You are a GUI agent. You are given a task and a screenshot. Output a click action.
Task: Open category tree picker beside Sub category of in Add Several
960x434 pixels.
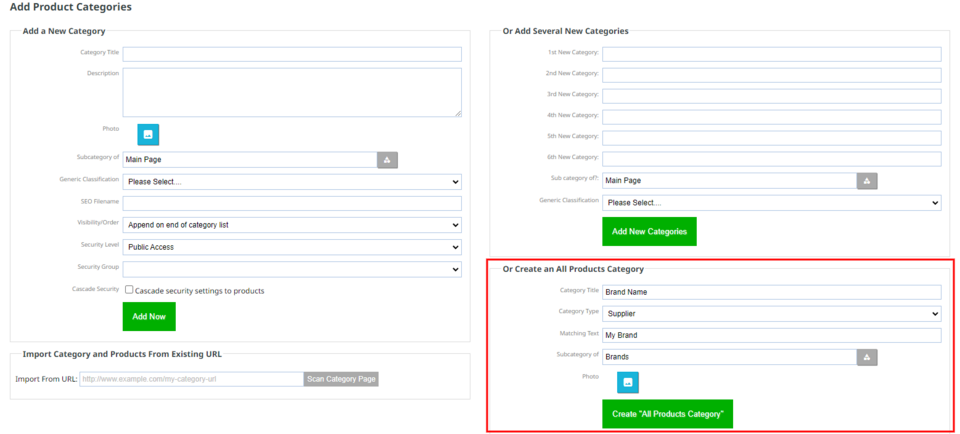867,181
